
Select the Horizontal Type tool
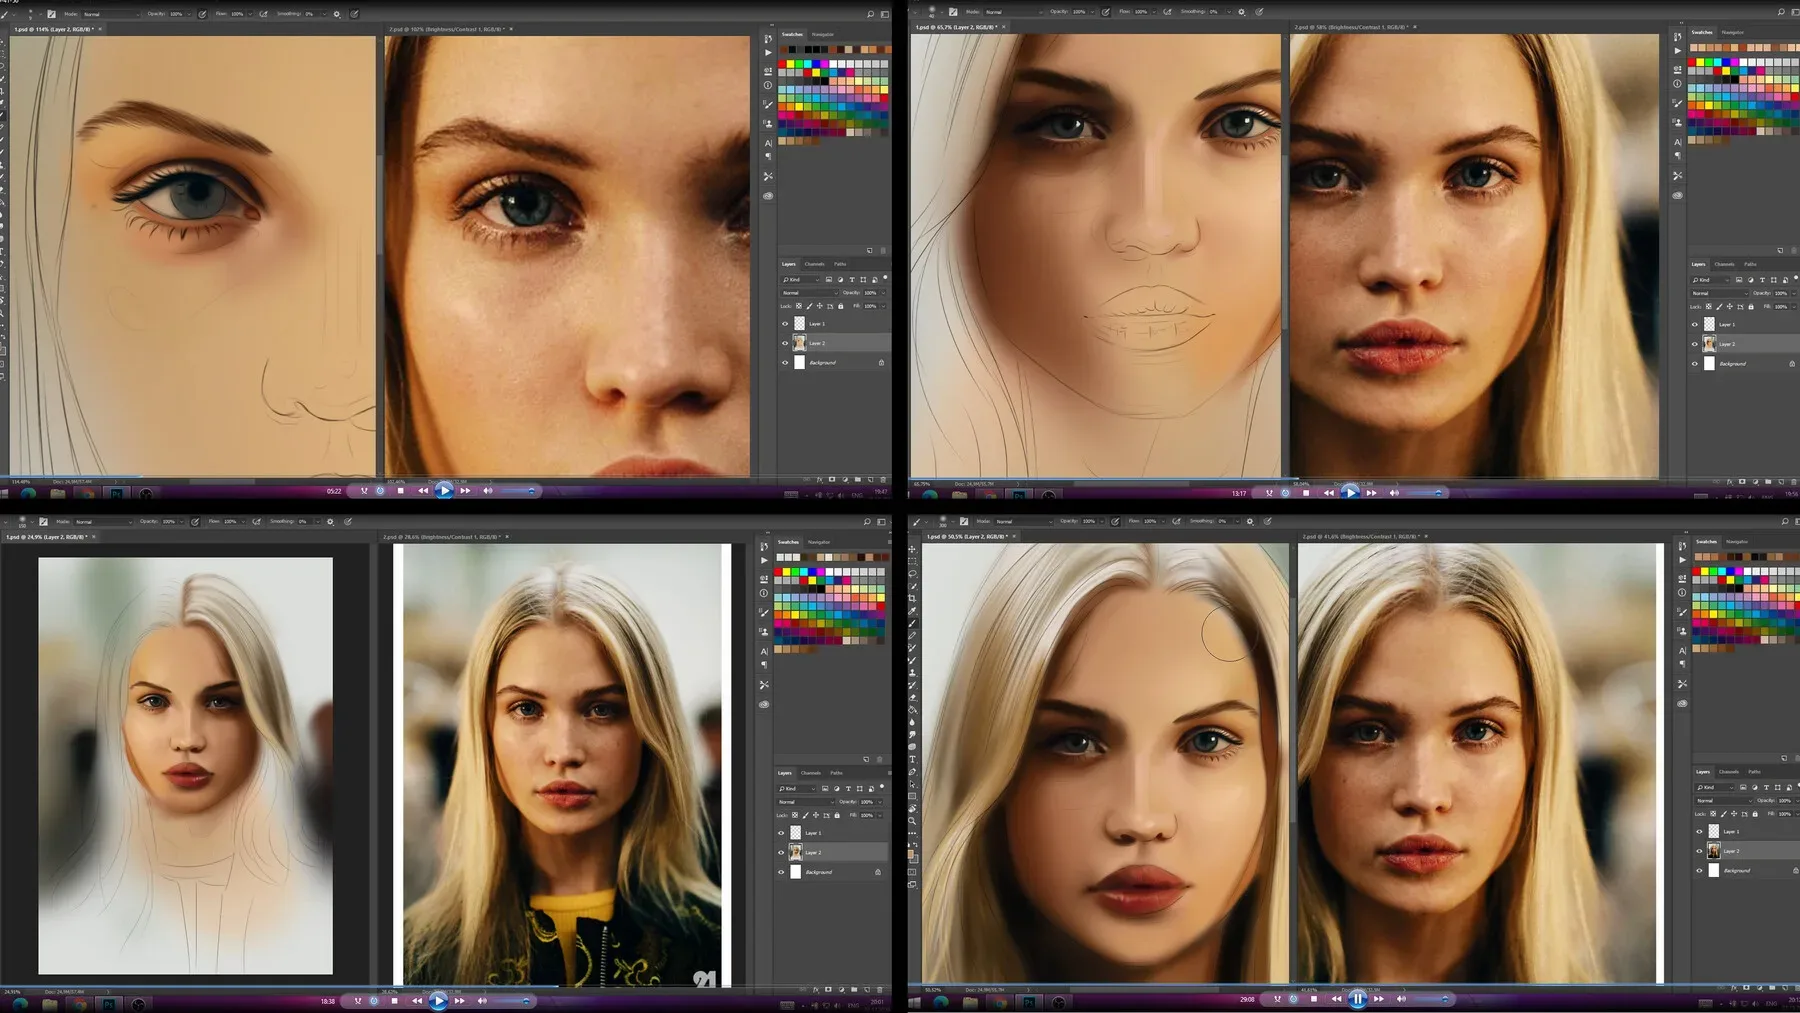[913, 759]
